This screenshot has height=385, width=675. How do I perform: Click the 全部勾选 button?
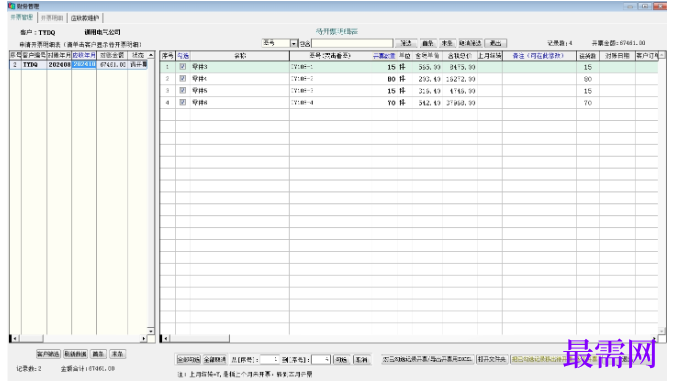189,359
